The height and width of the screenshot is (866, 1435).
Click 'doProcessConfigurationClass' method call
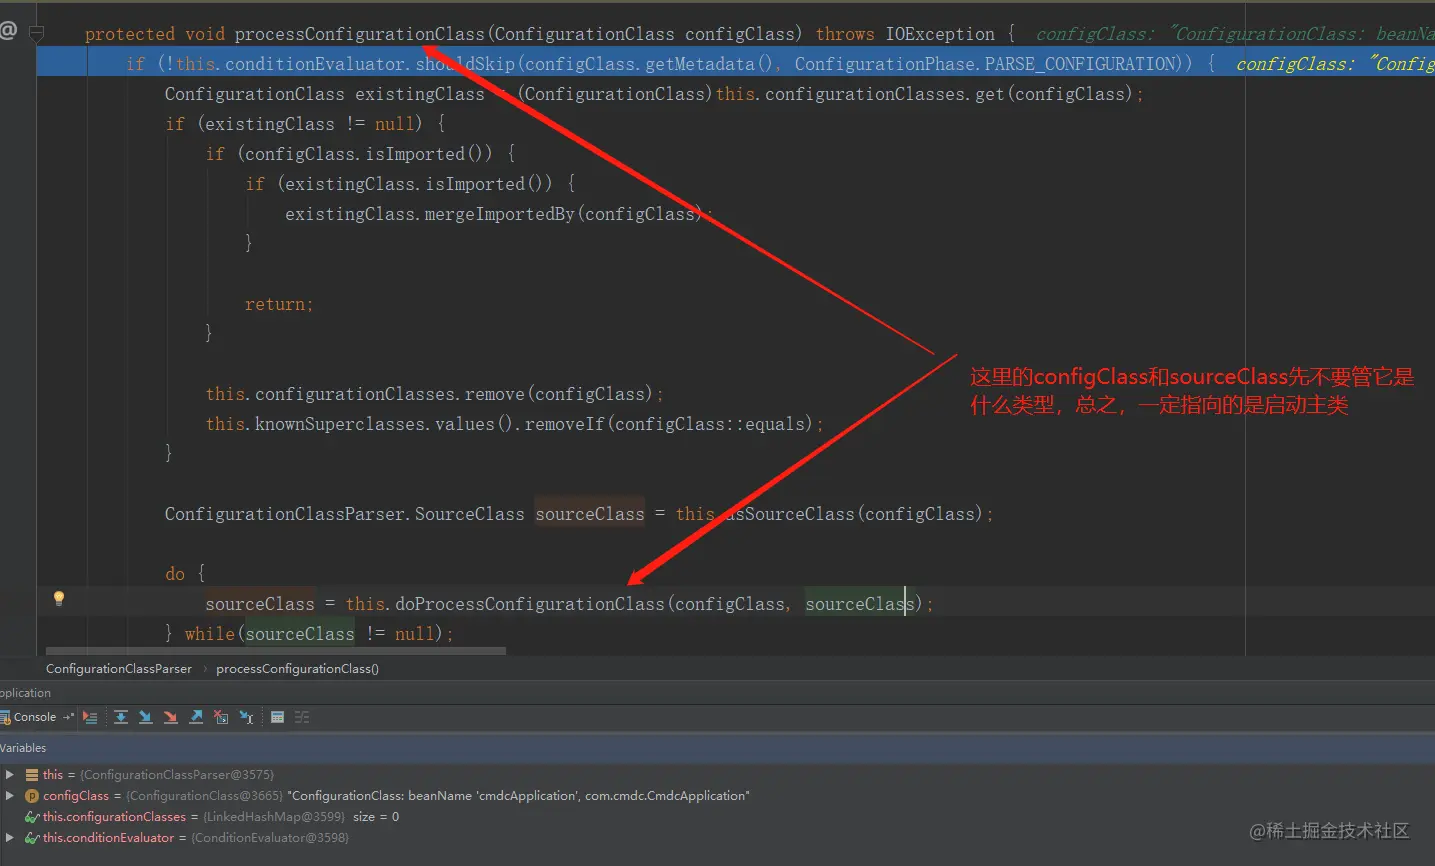[x=530, y=604]
